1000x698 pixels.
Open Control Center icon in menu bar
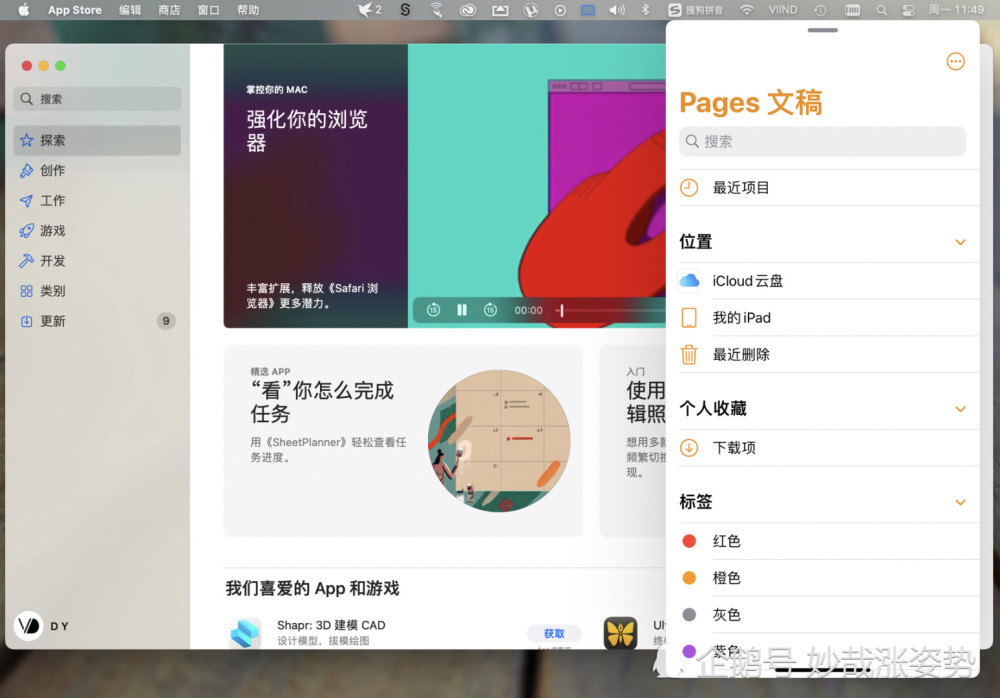pos(908,10)
